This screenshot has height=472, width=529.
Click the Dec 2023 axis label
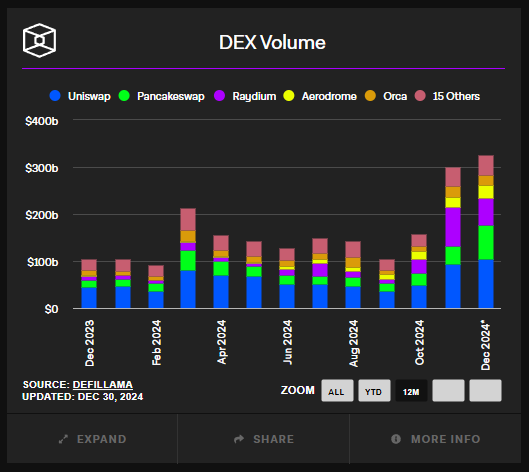coord(89,343)
